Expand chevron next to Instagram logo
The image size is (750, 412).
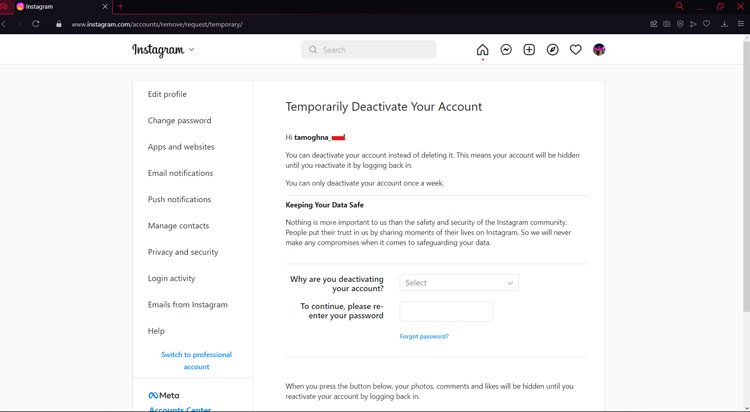point(191,50)
